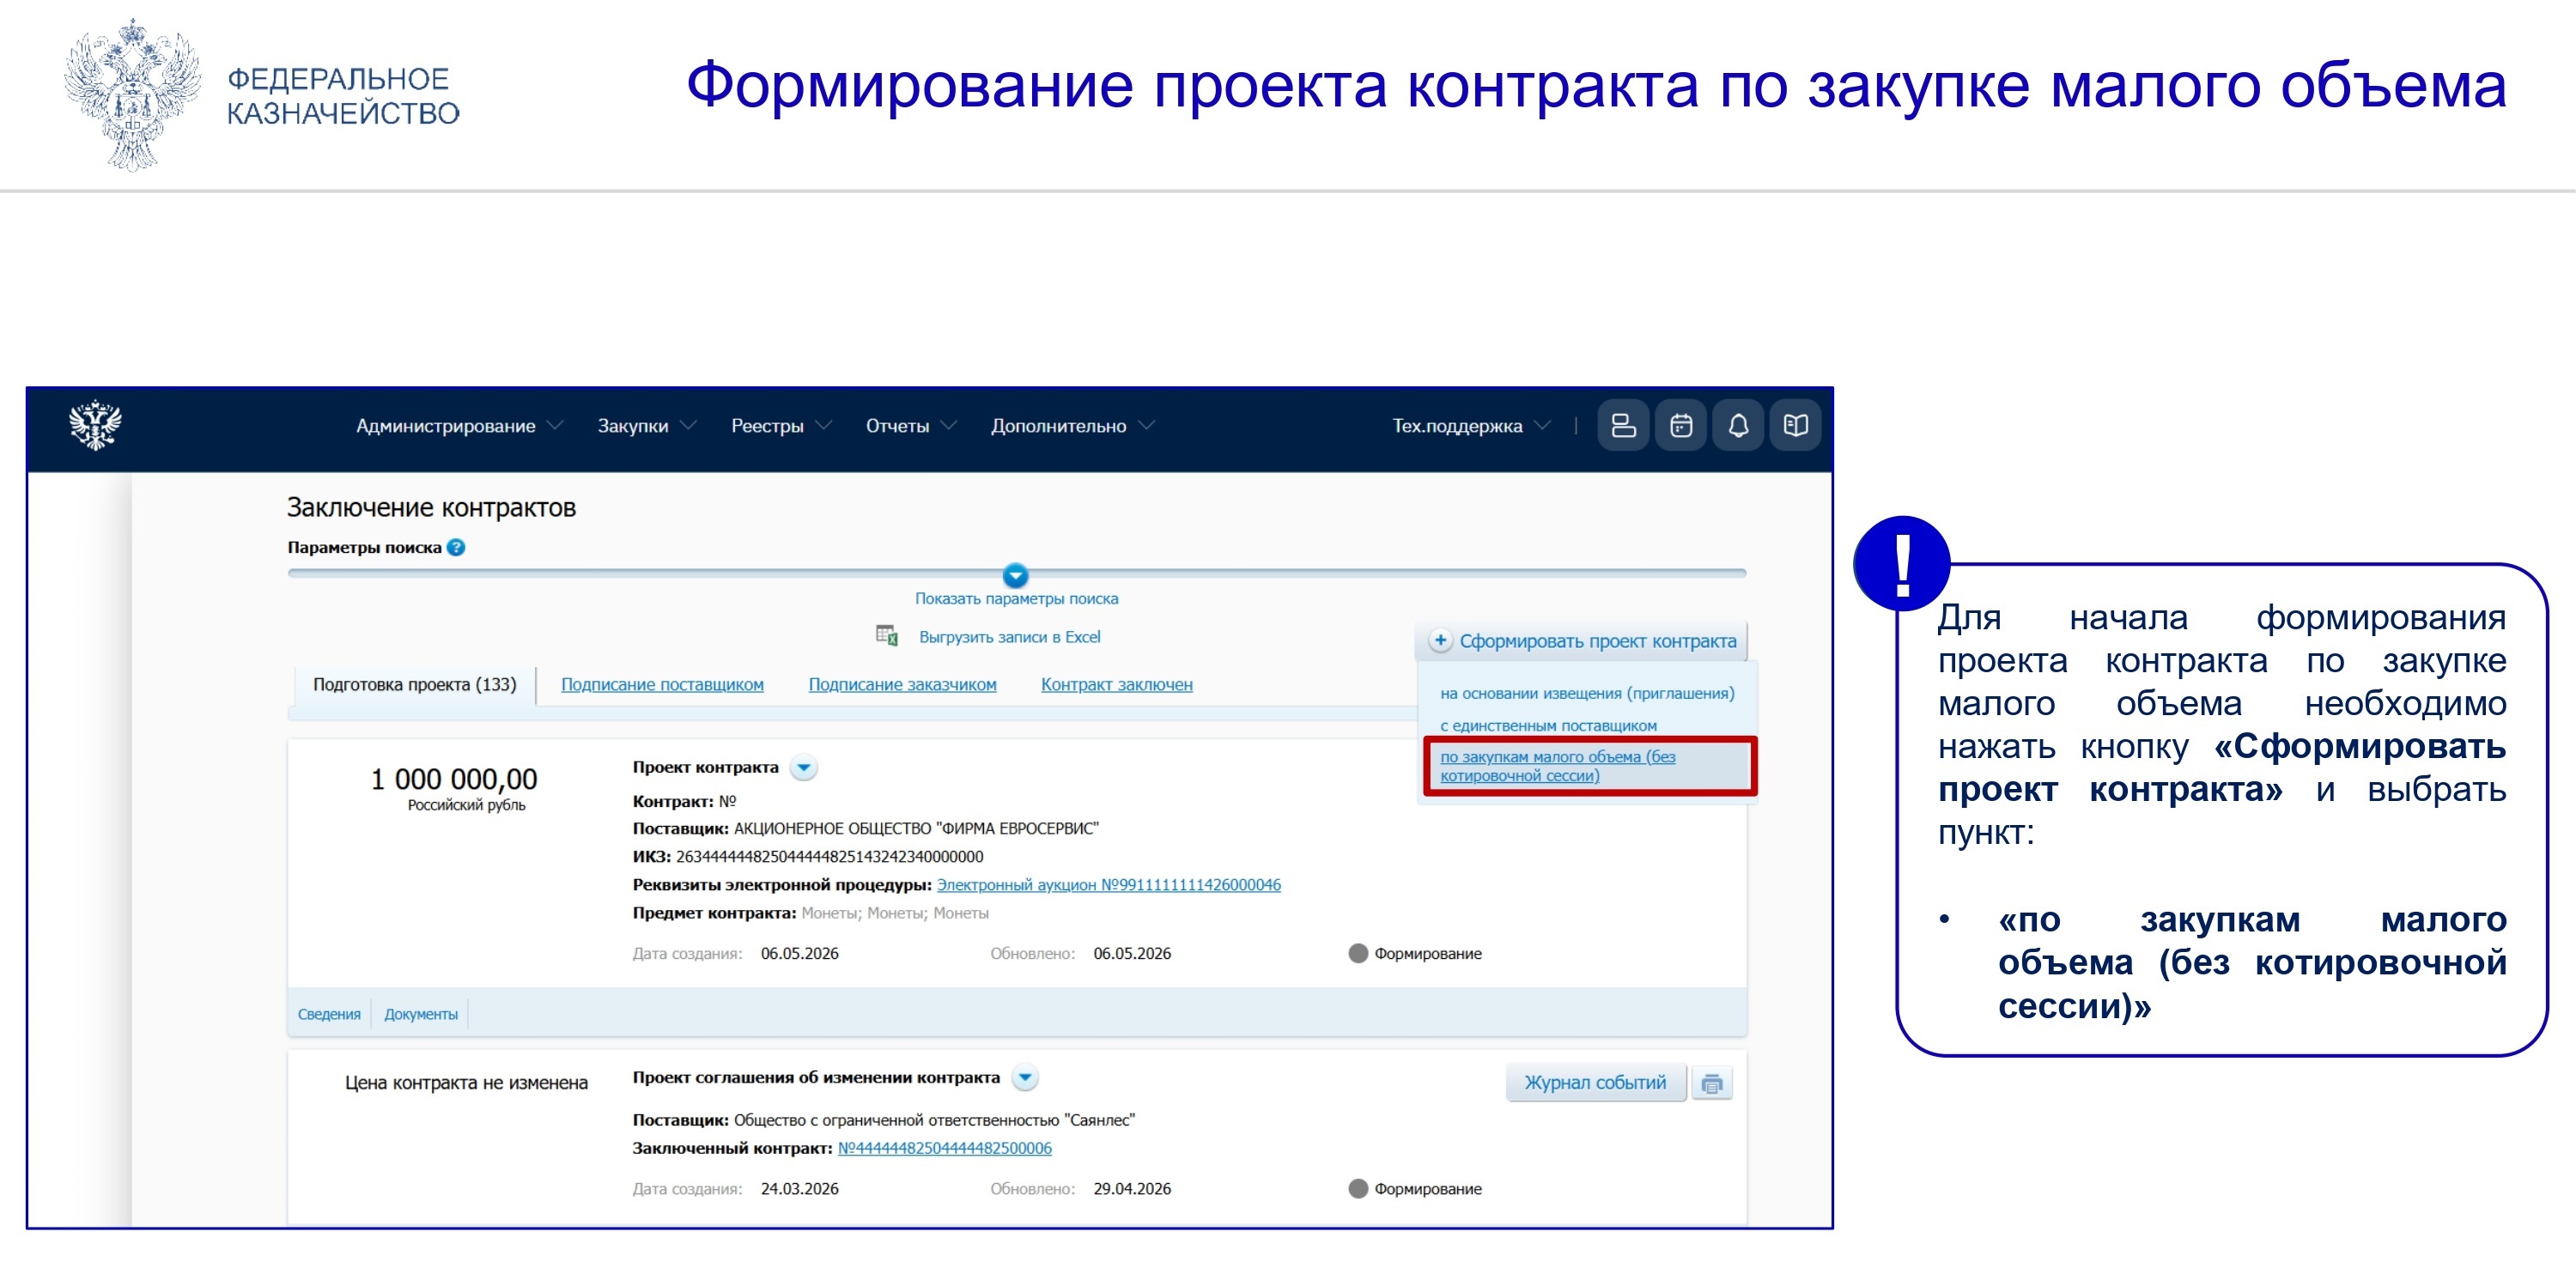Open Документы tab of first contract
Image resolution: width=2576 pixels, height=1262 pixels.
(x=421, y=1014)
